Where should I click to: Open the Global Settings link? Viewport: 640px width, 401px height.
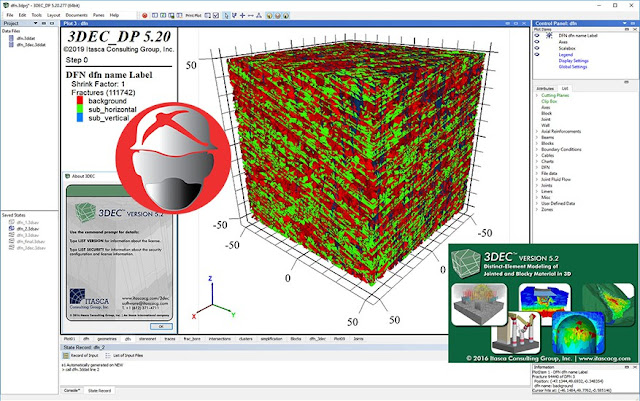tap(573, 67)
